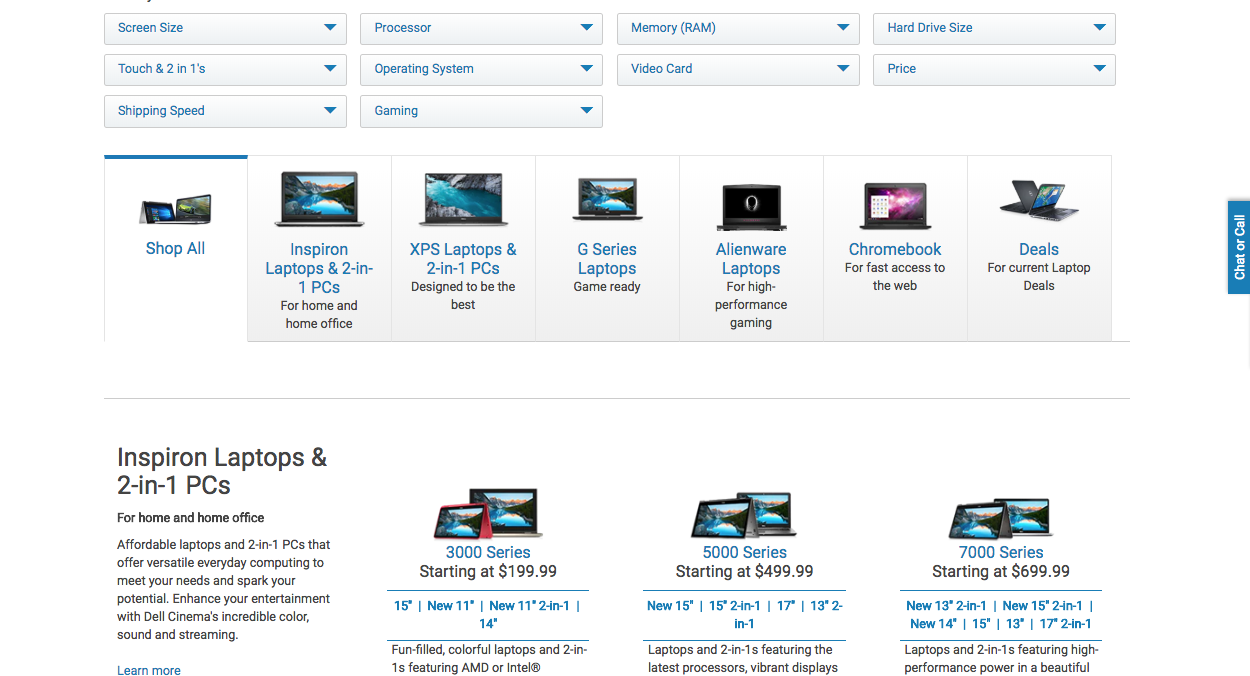Click the 3000 Series product image
This screenshot has height=676, width=1250.
[488, 514]
